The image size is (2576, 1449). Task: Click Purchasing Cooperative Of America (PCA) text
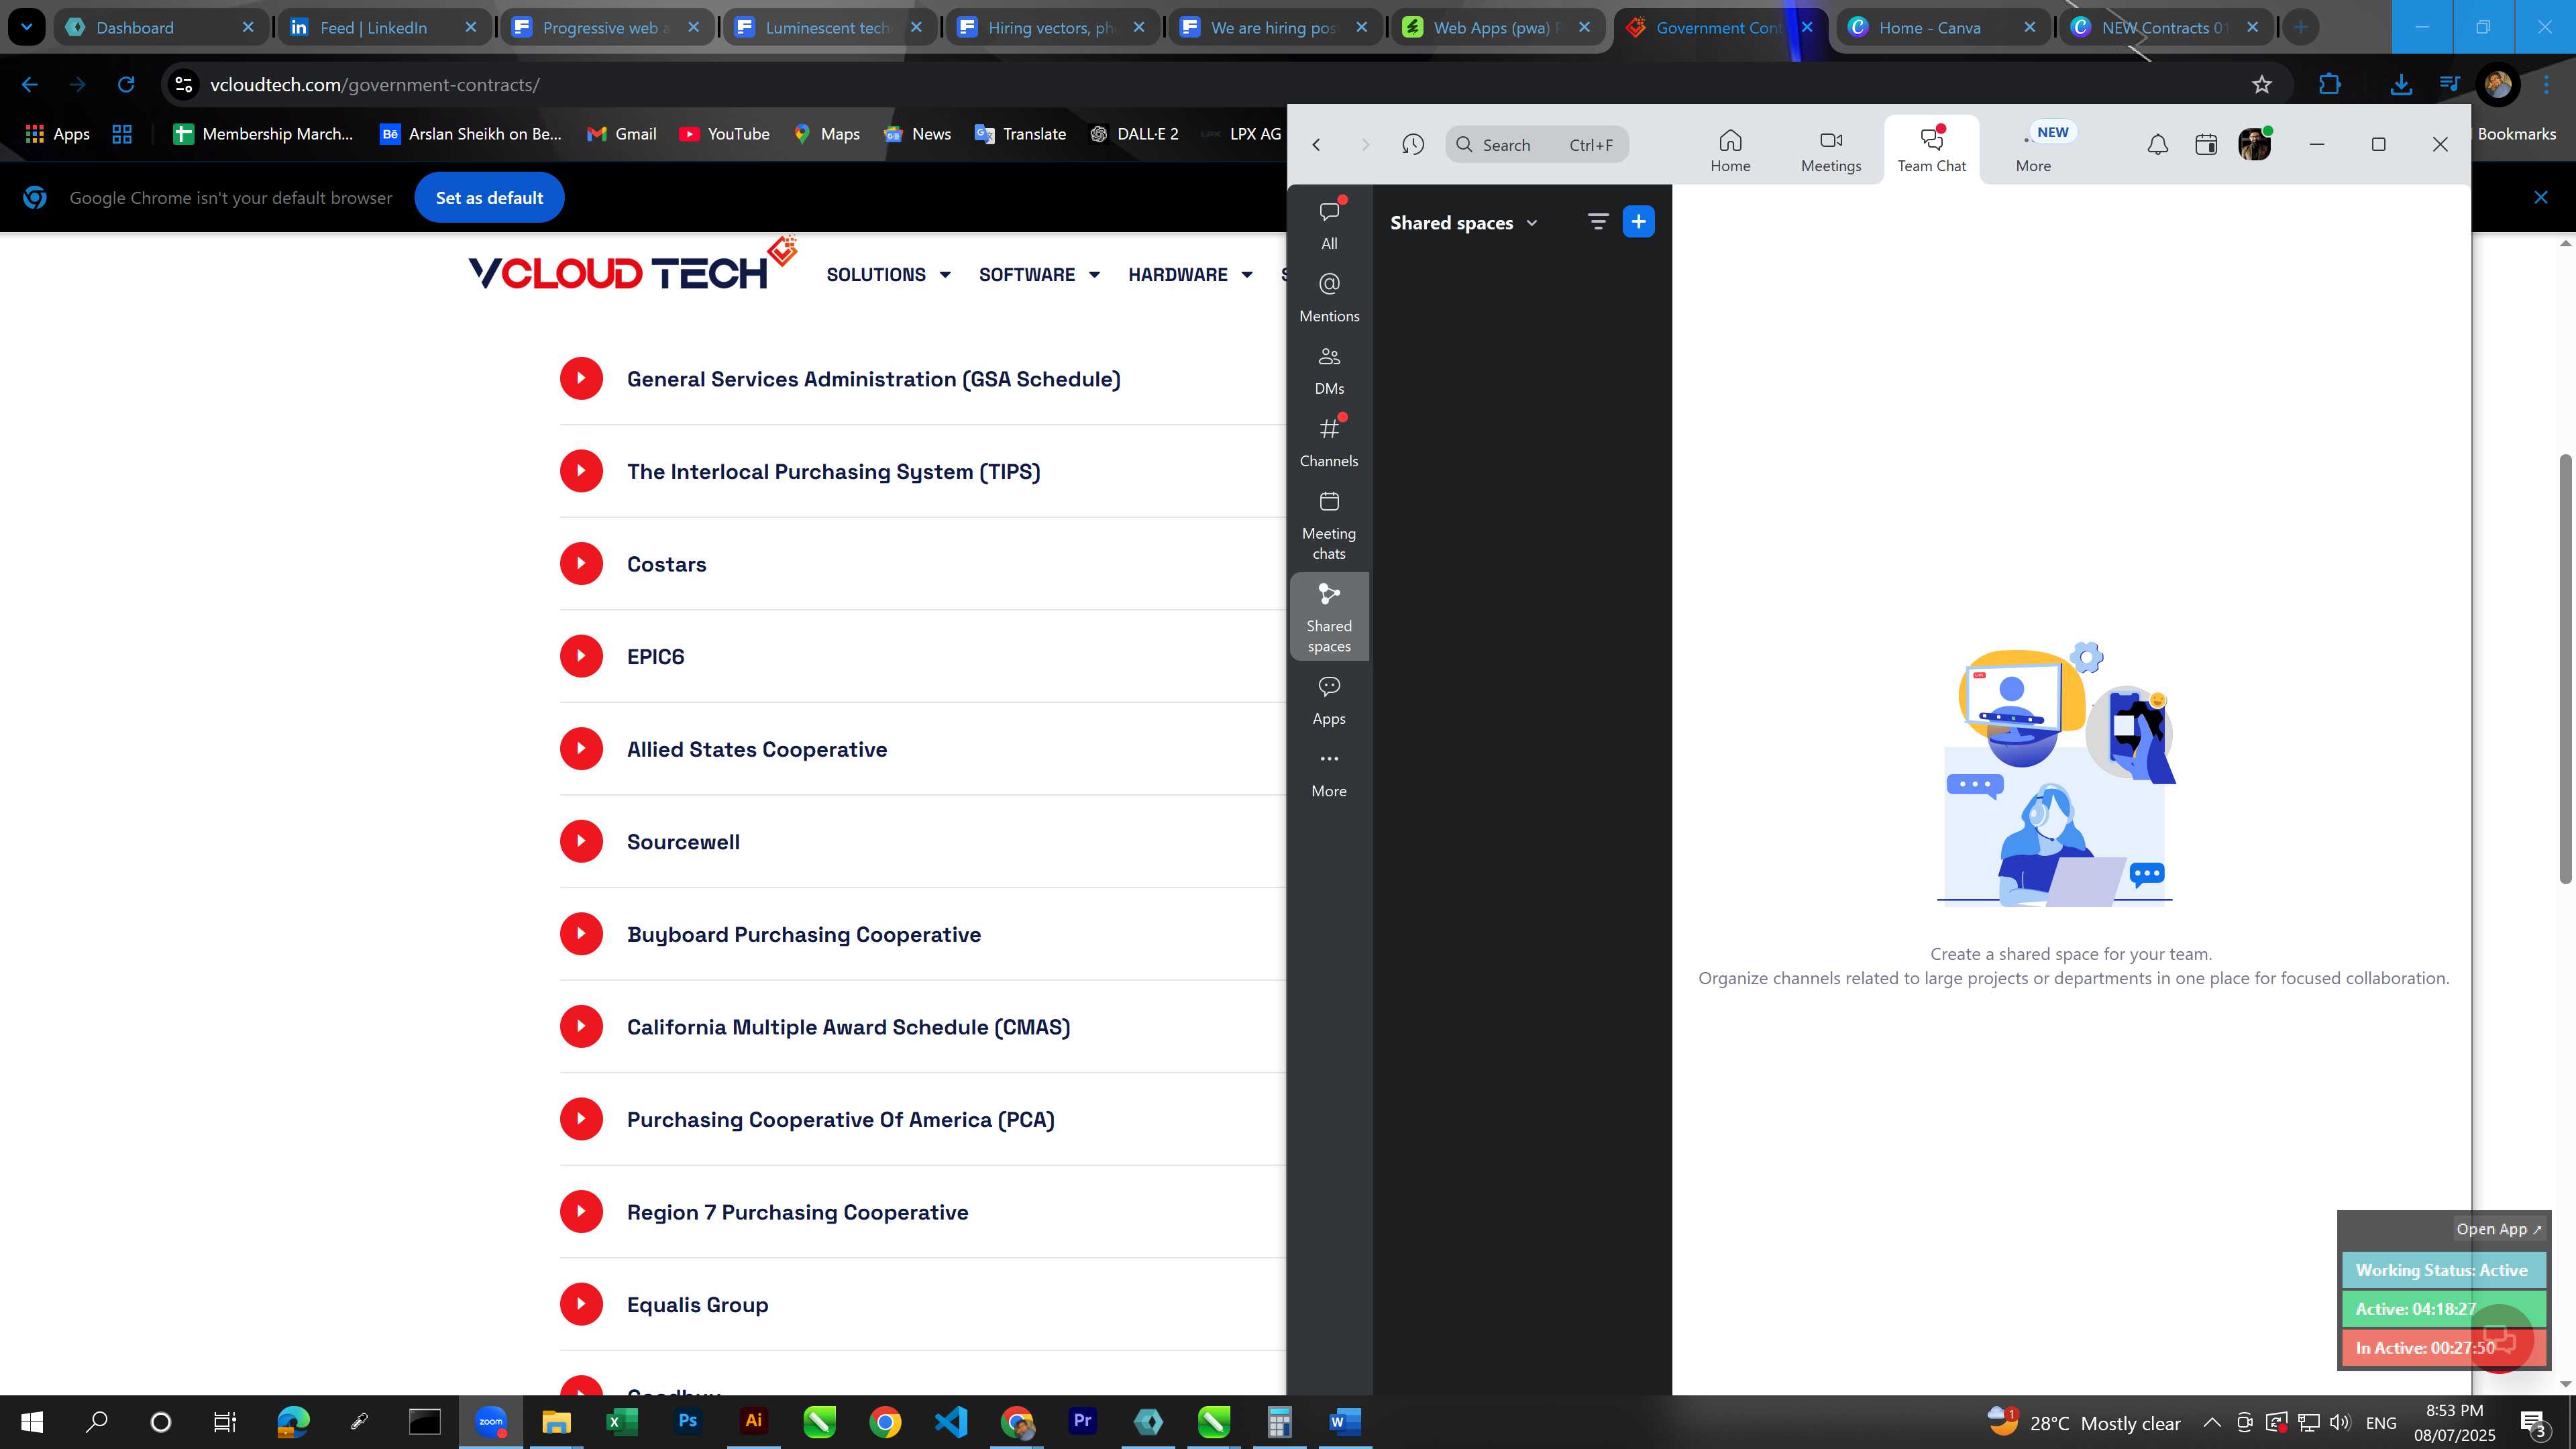click(x=840, y=1120)
